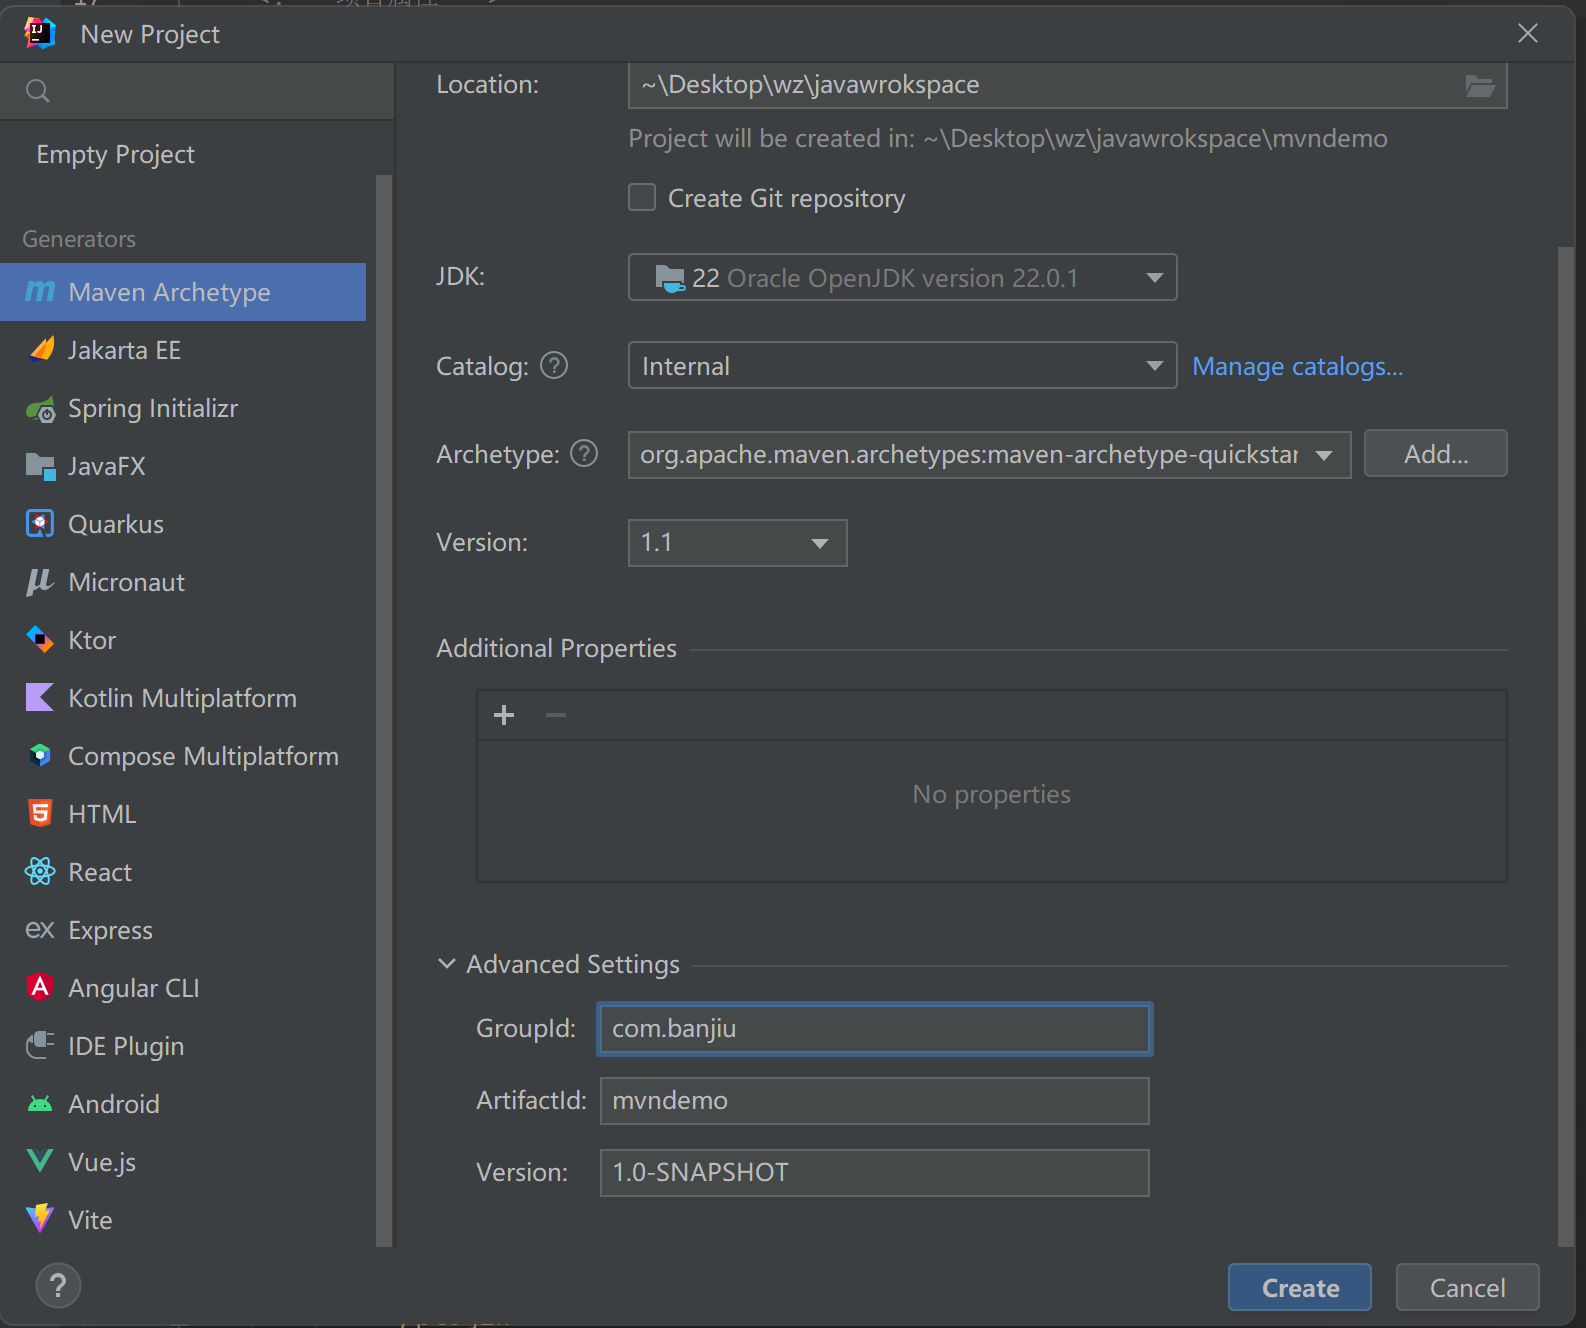
Task: Click the IDE Plugin plug icon
Action: (40, 1046)
